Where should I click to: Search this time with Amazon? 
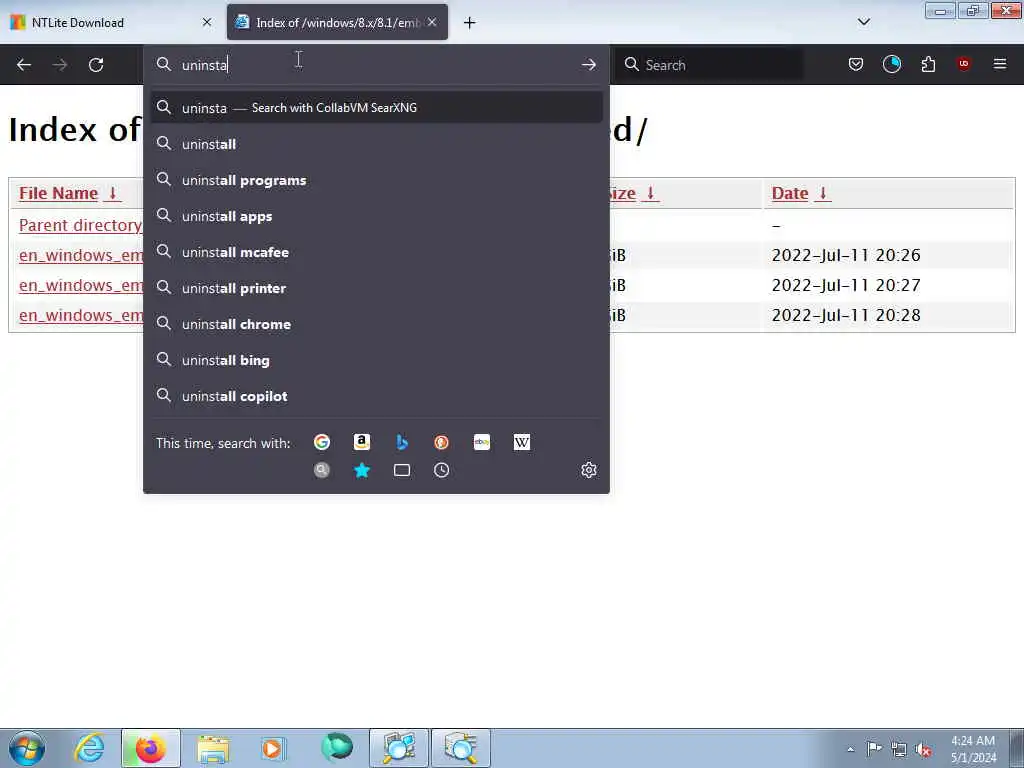click(x=362, y=442)
